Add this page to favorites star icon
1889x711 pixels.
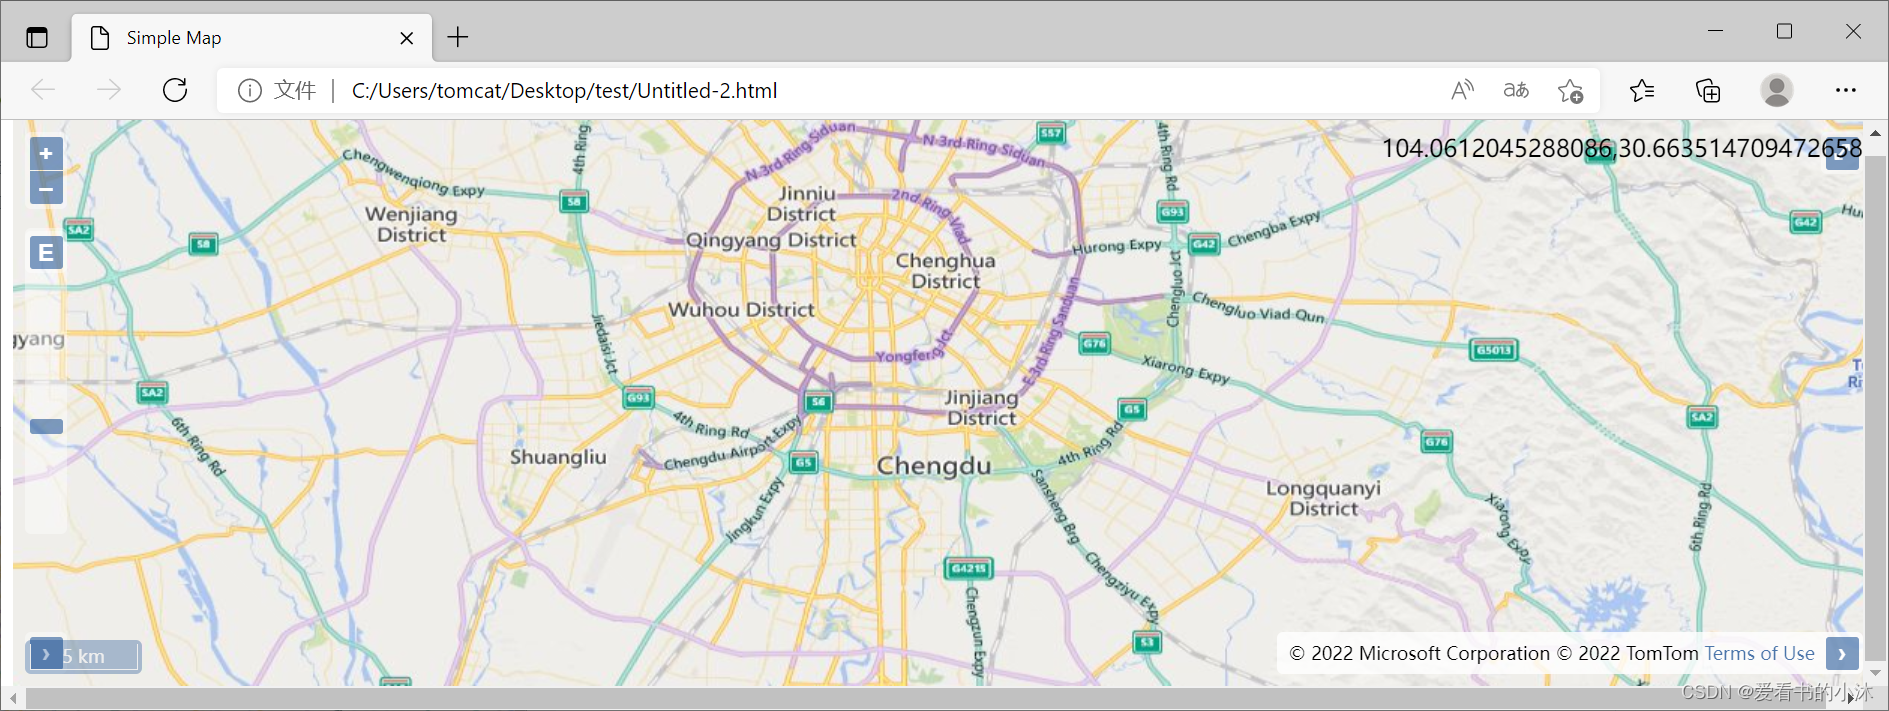click(x=1570, y=91)
